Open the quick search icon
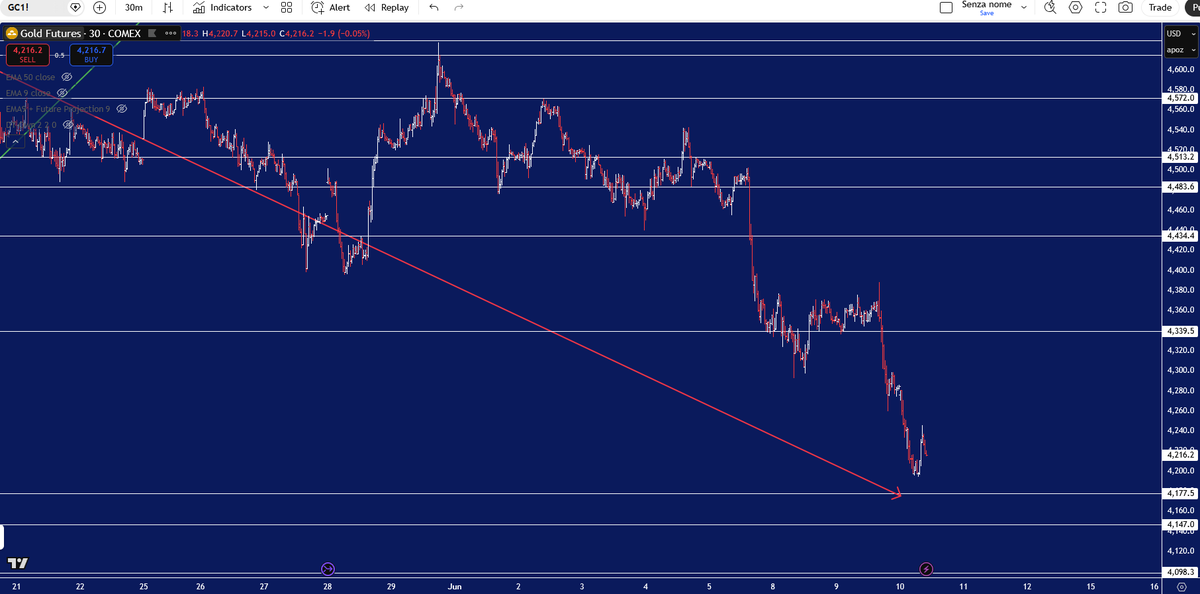This screenshot has width=1200, height=594. [x=1049, y=7]
